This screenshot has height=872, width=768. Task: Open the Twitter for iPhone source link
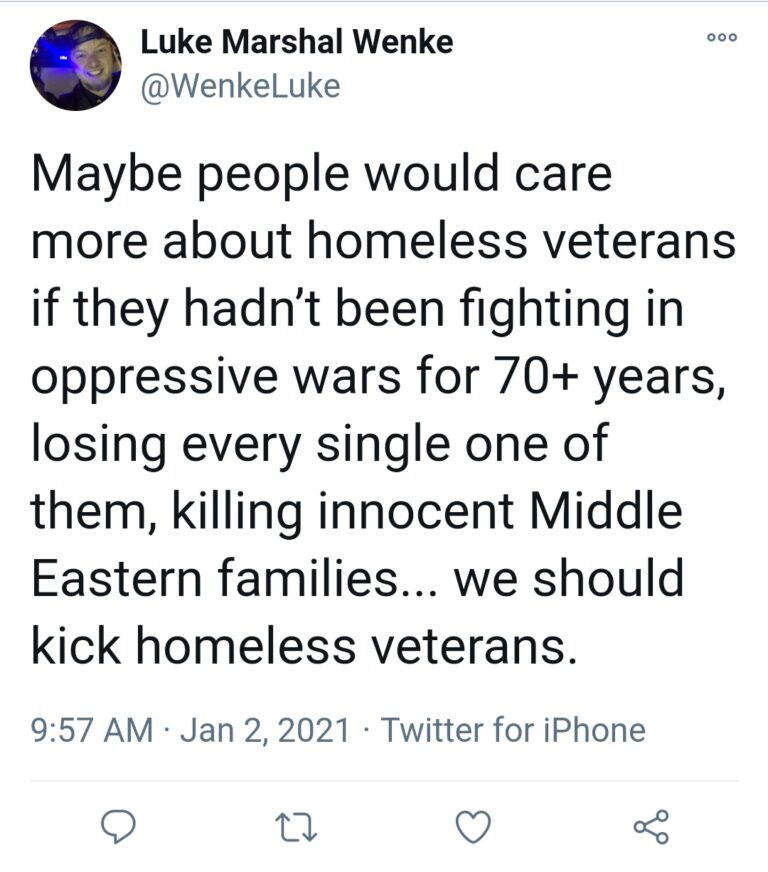513,730
